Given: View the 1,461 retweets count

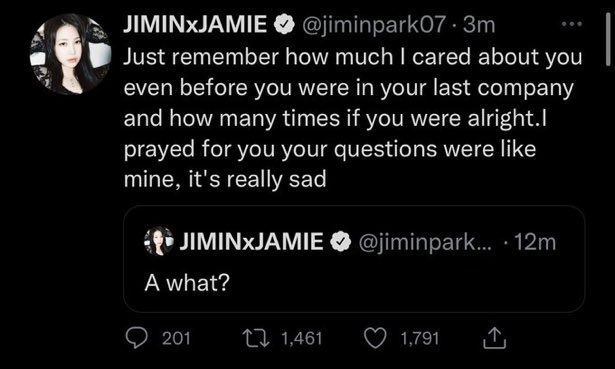Looking at the screenshot, I should coord(302,338).
